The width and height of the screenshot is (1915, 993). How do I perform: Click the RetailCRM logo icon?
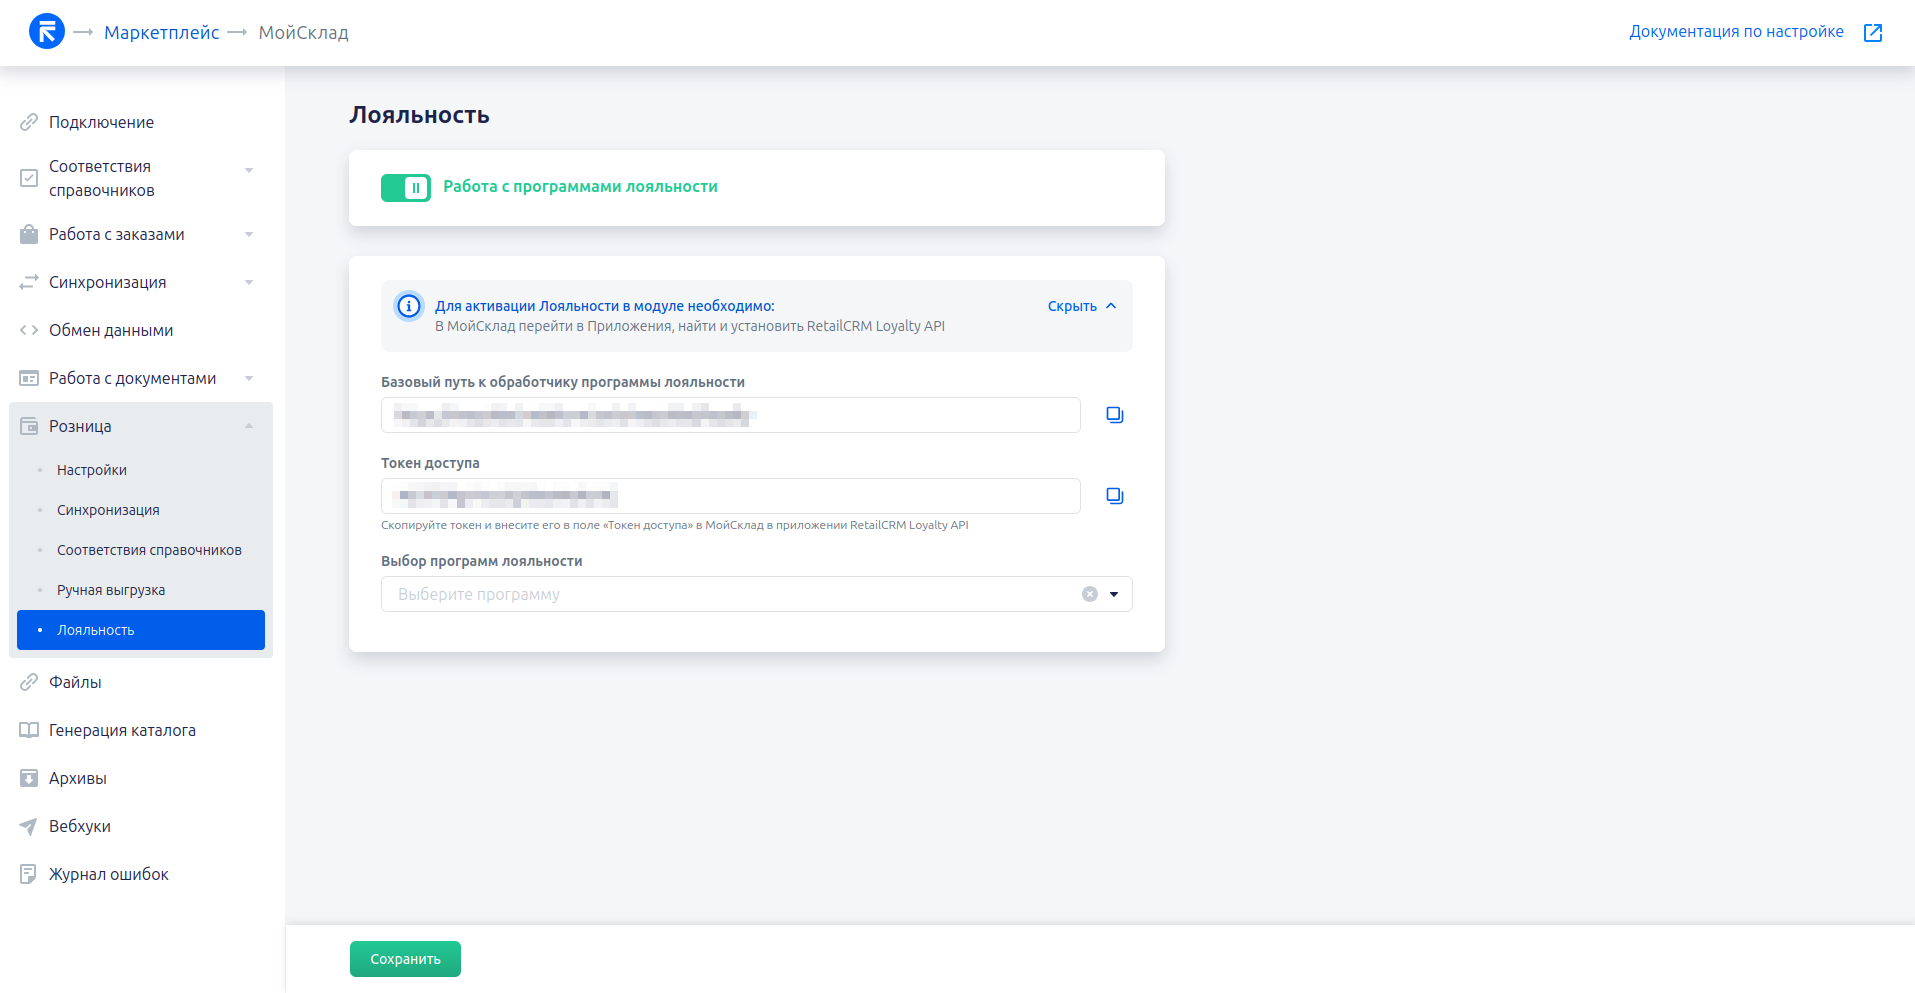(47, 32)
